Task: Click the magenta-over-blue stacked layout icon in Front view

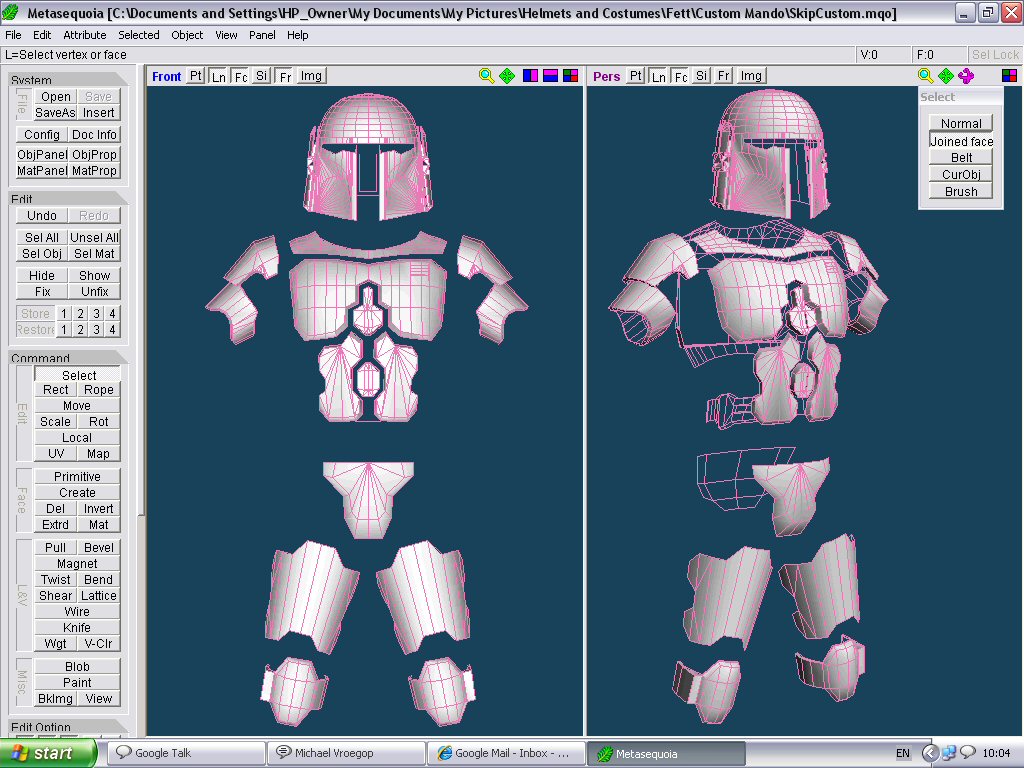Action: (551, 76)
